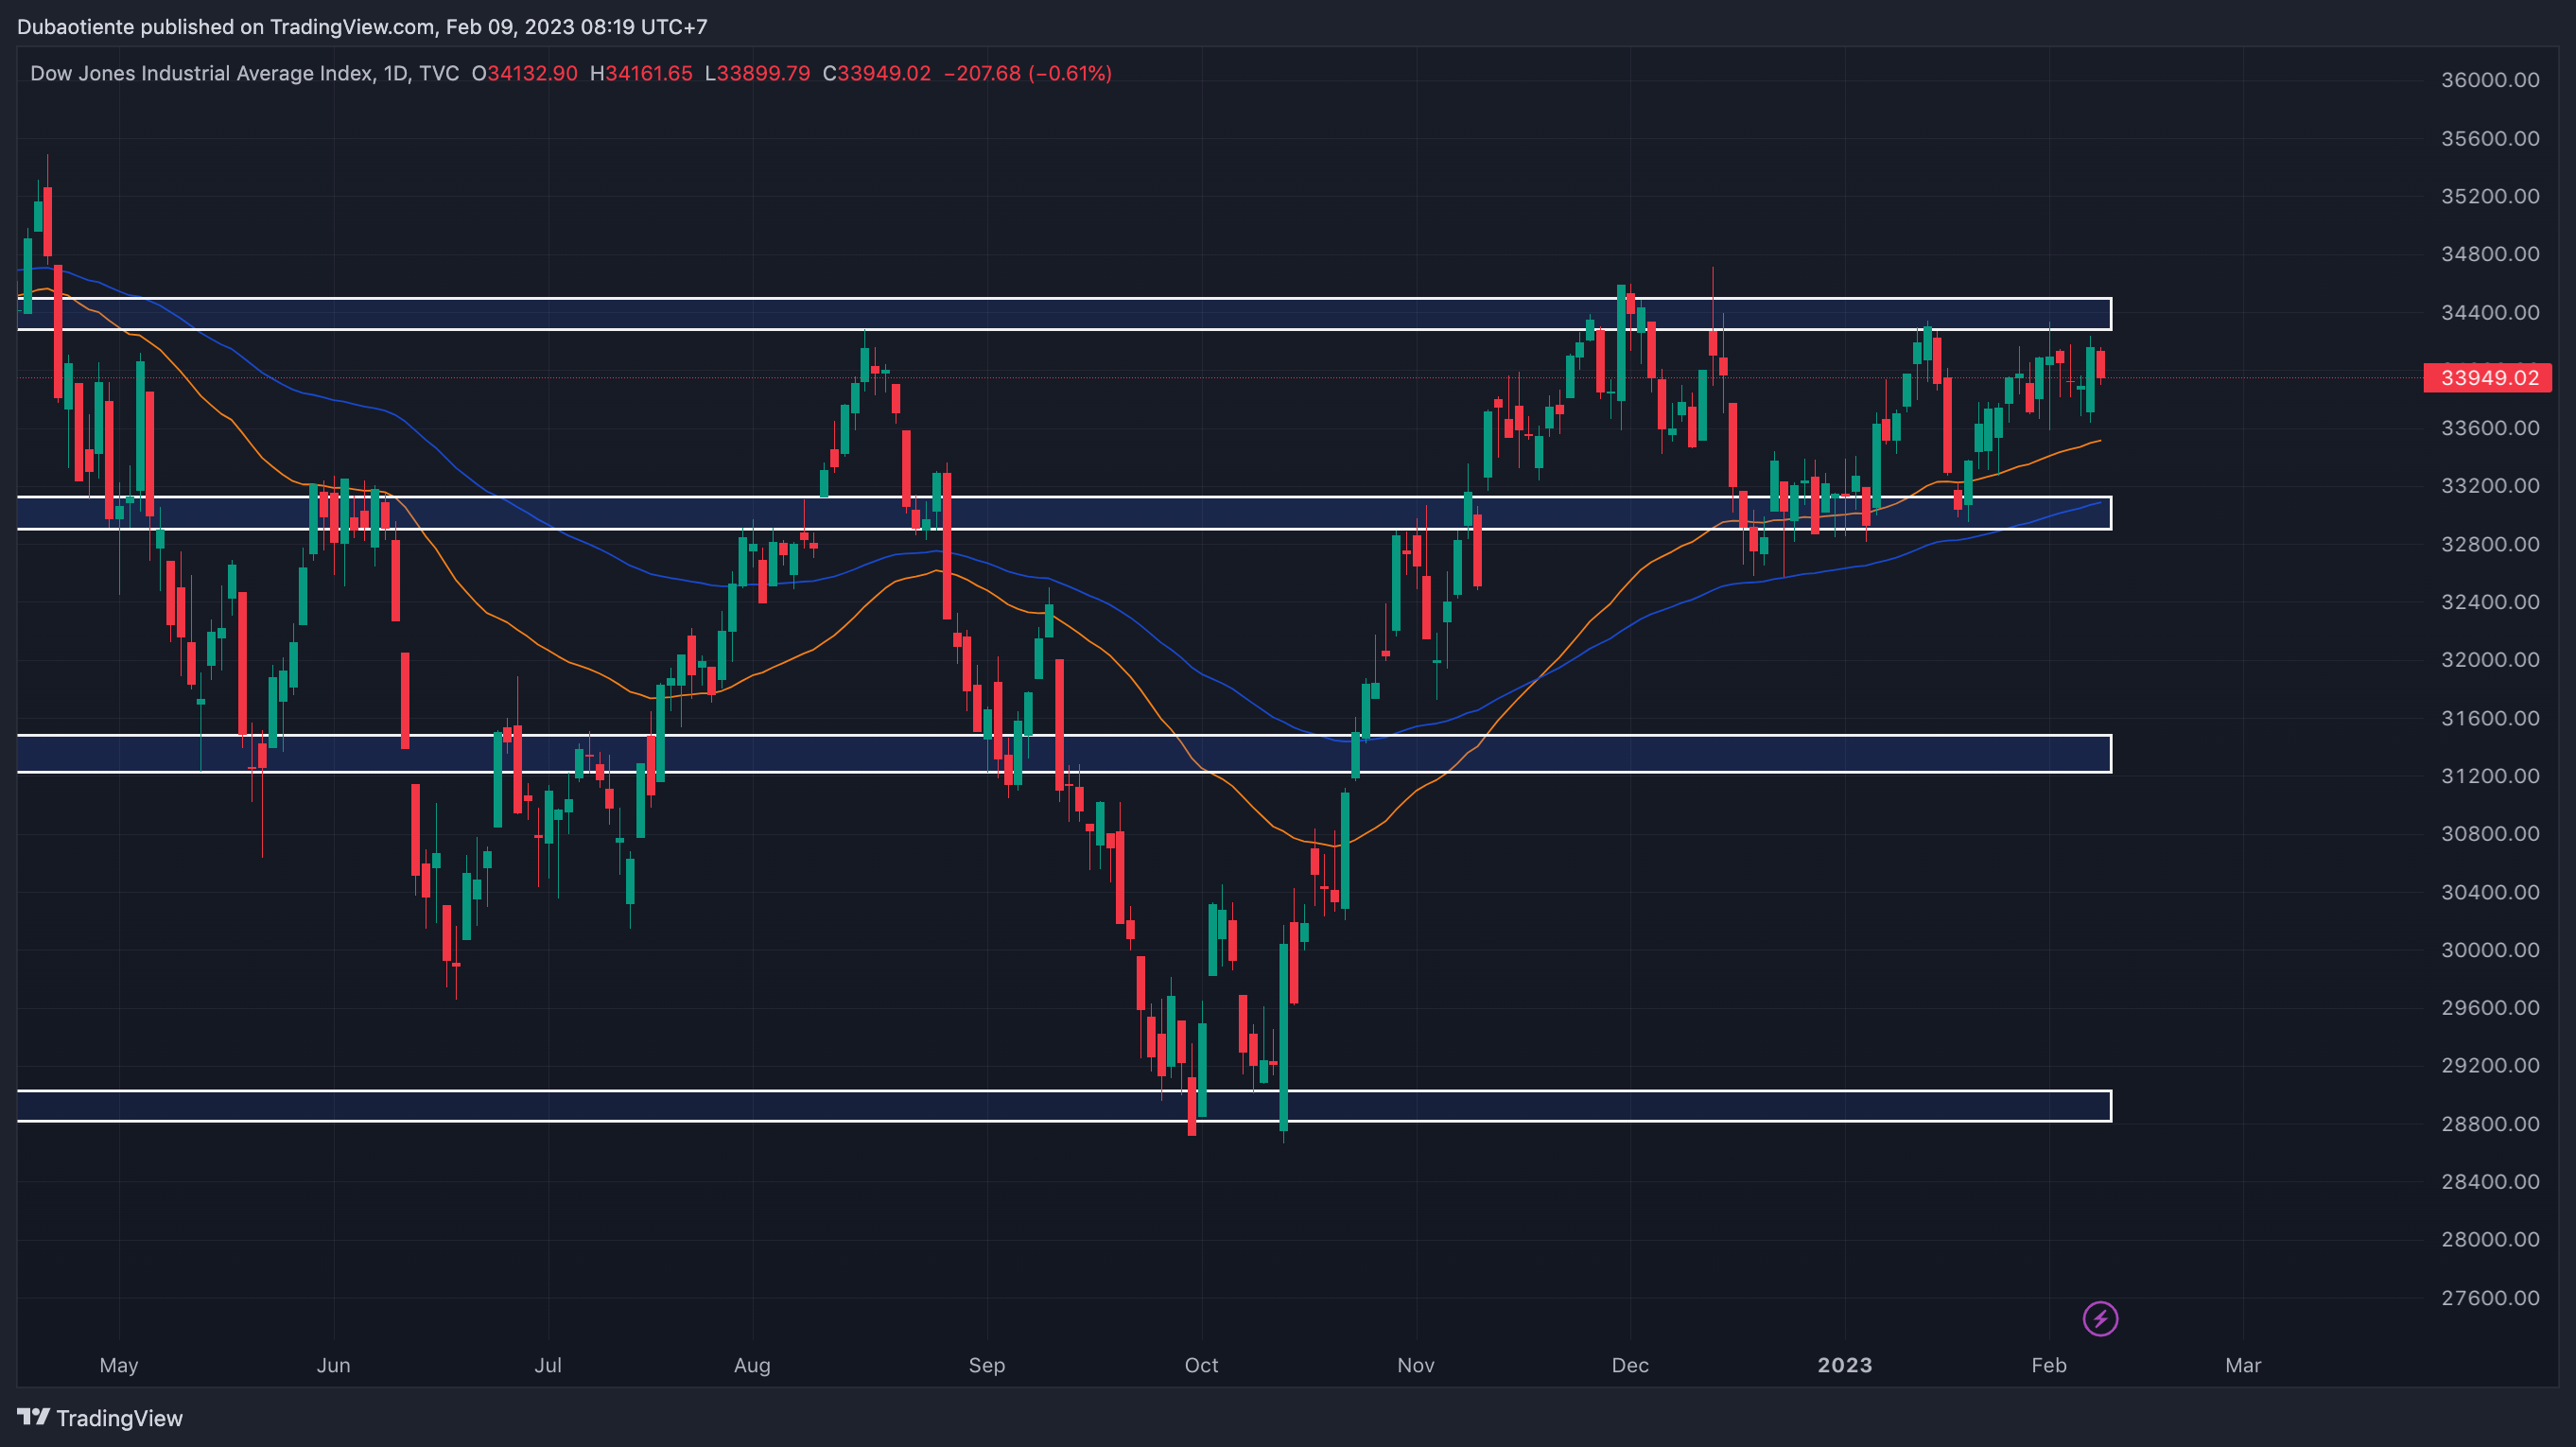This screenshot has width=2576, height=1447.
Task: Click the purple lightning bolt event icon
Action: pyautogui.click(x=2100, y=1319)
